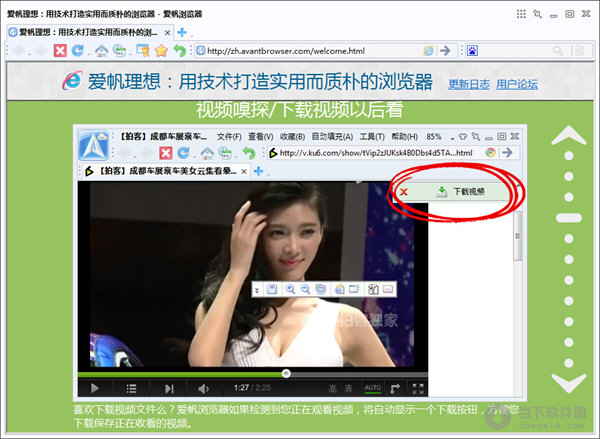This screenshot has height=439, width=600.
Task: Click the zoom-in magnifier in the floating toolbar
Action: point(290,289)
